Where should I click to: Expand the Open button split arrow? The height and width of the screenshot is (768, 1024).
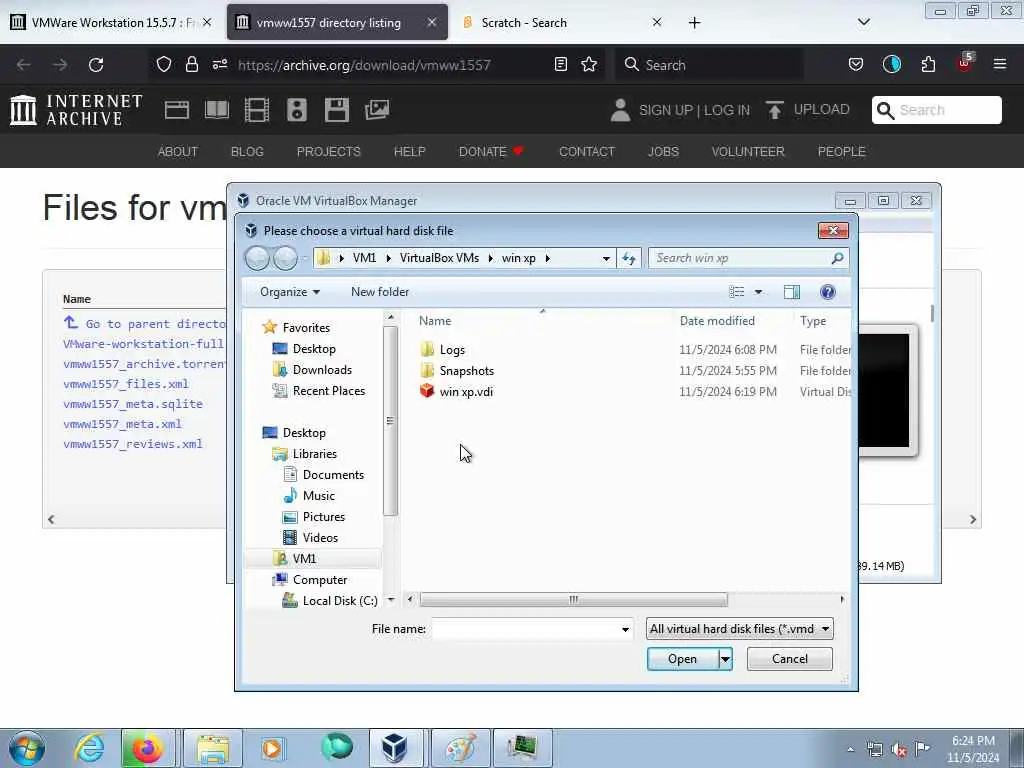[726, 659]
